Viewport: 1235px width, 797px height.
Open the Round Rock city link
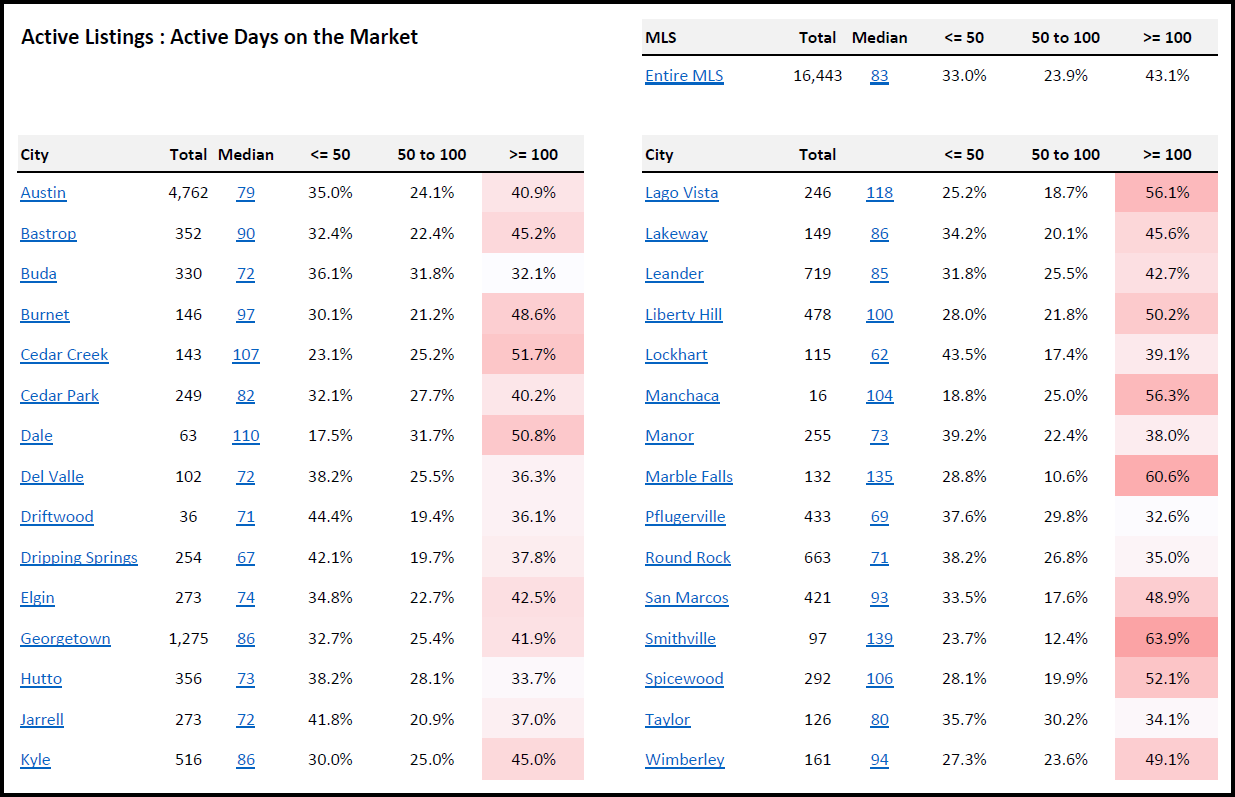pos(688,558)
